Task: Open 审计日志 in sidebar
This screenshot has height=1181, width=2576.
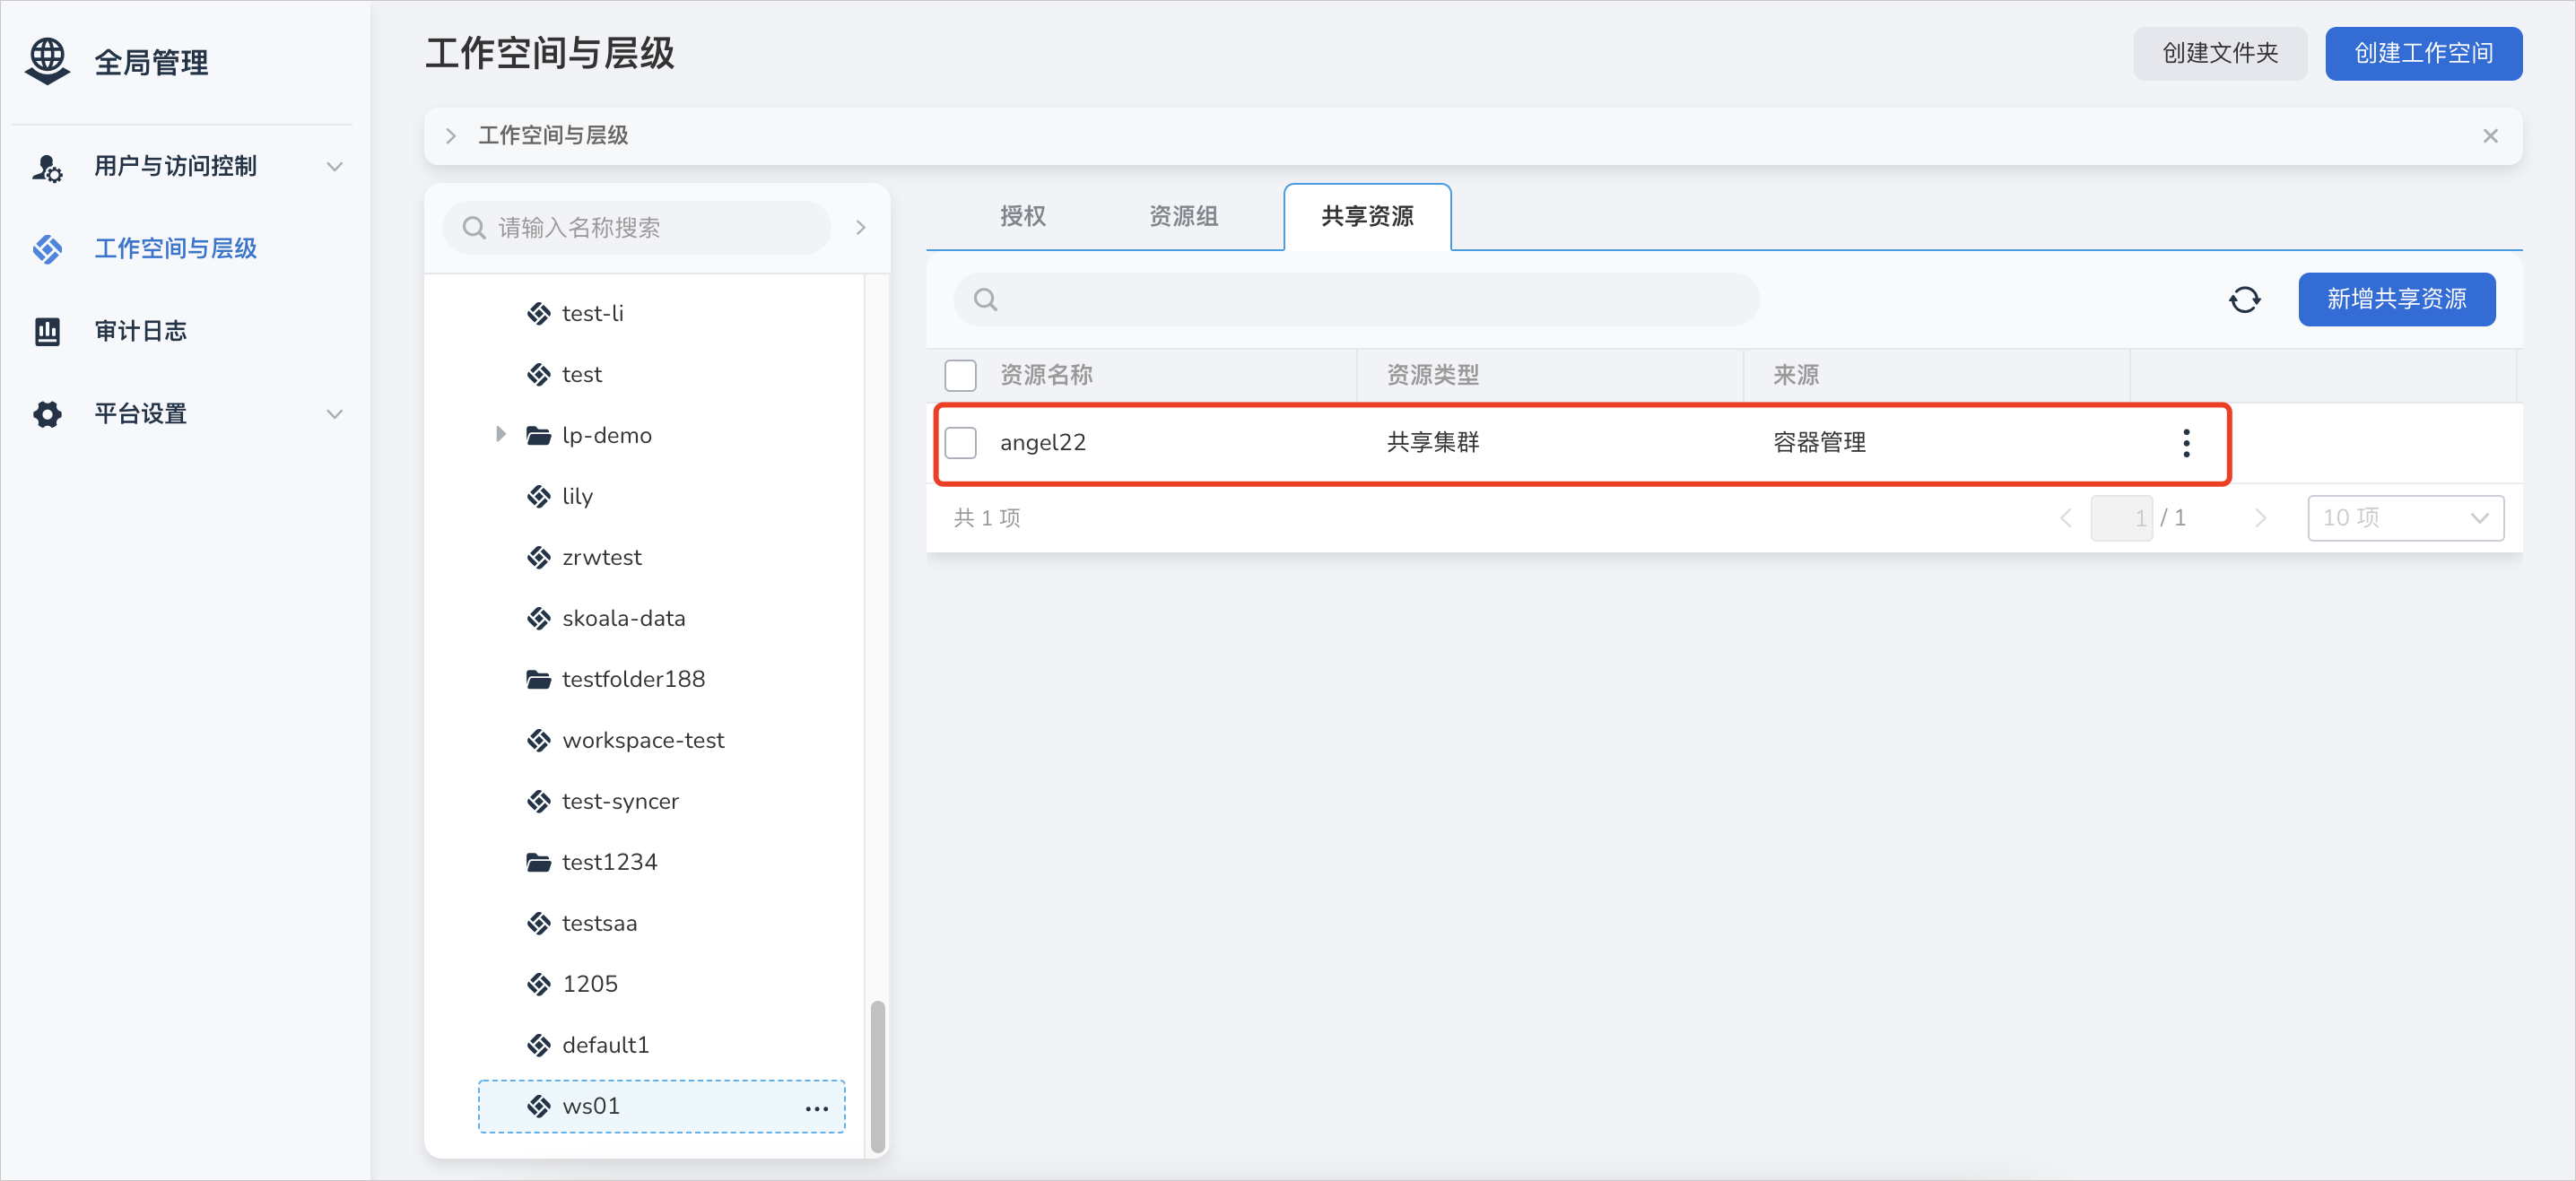Action: point(140,331)
